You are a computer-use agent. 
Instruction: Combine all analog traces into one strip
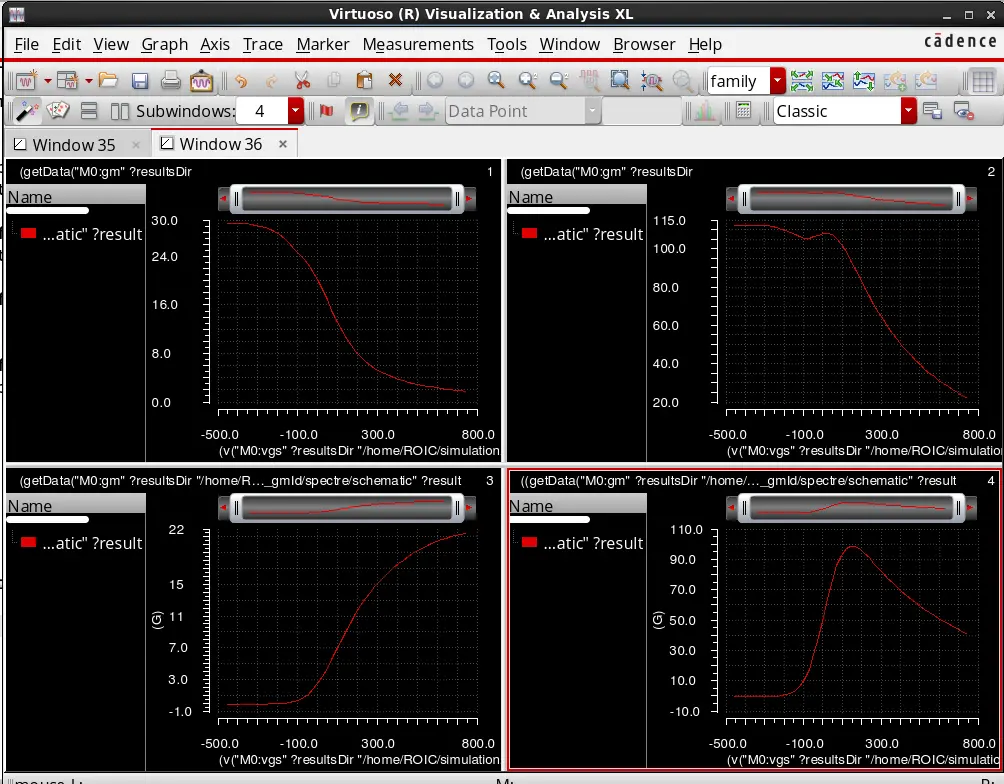pos(832,81)
